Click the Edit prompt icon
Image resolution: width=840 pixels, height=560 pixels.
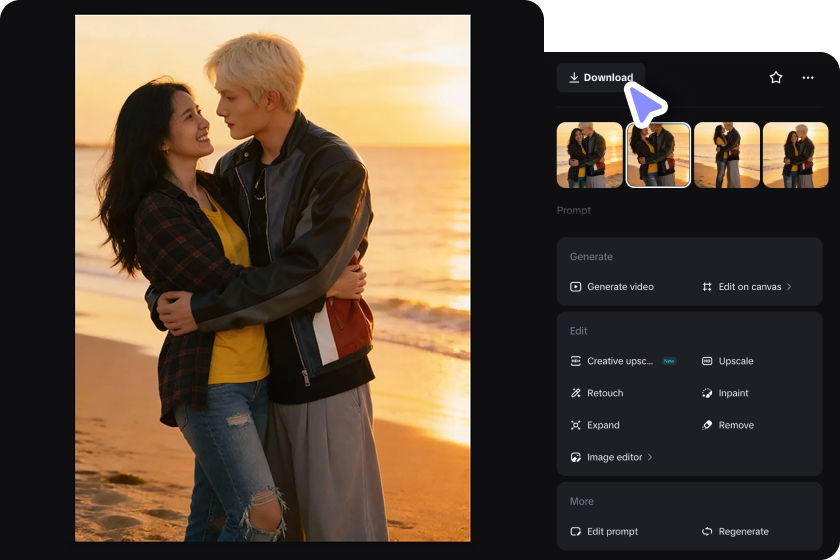pos(575,532)
